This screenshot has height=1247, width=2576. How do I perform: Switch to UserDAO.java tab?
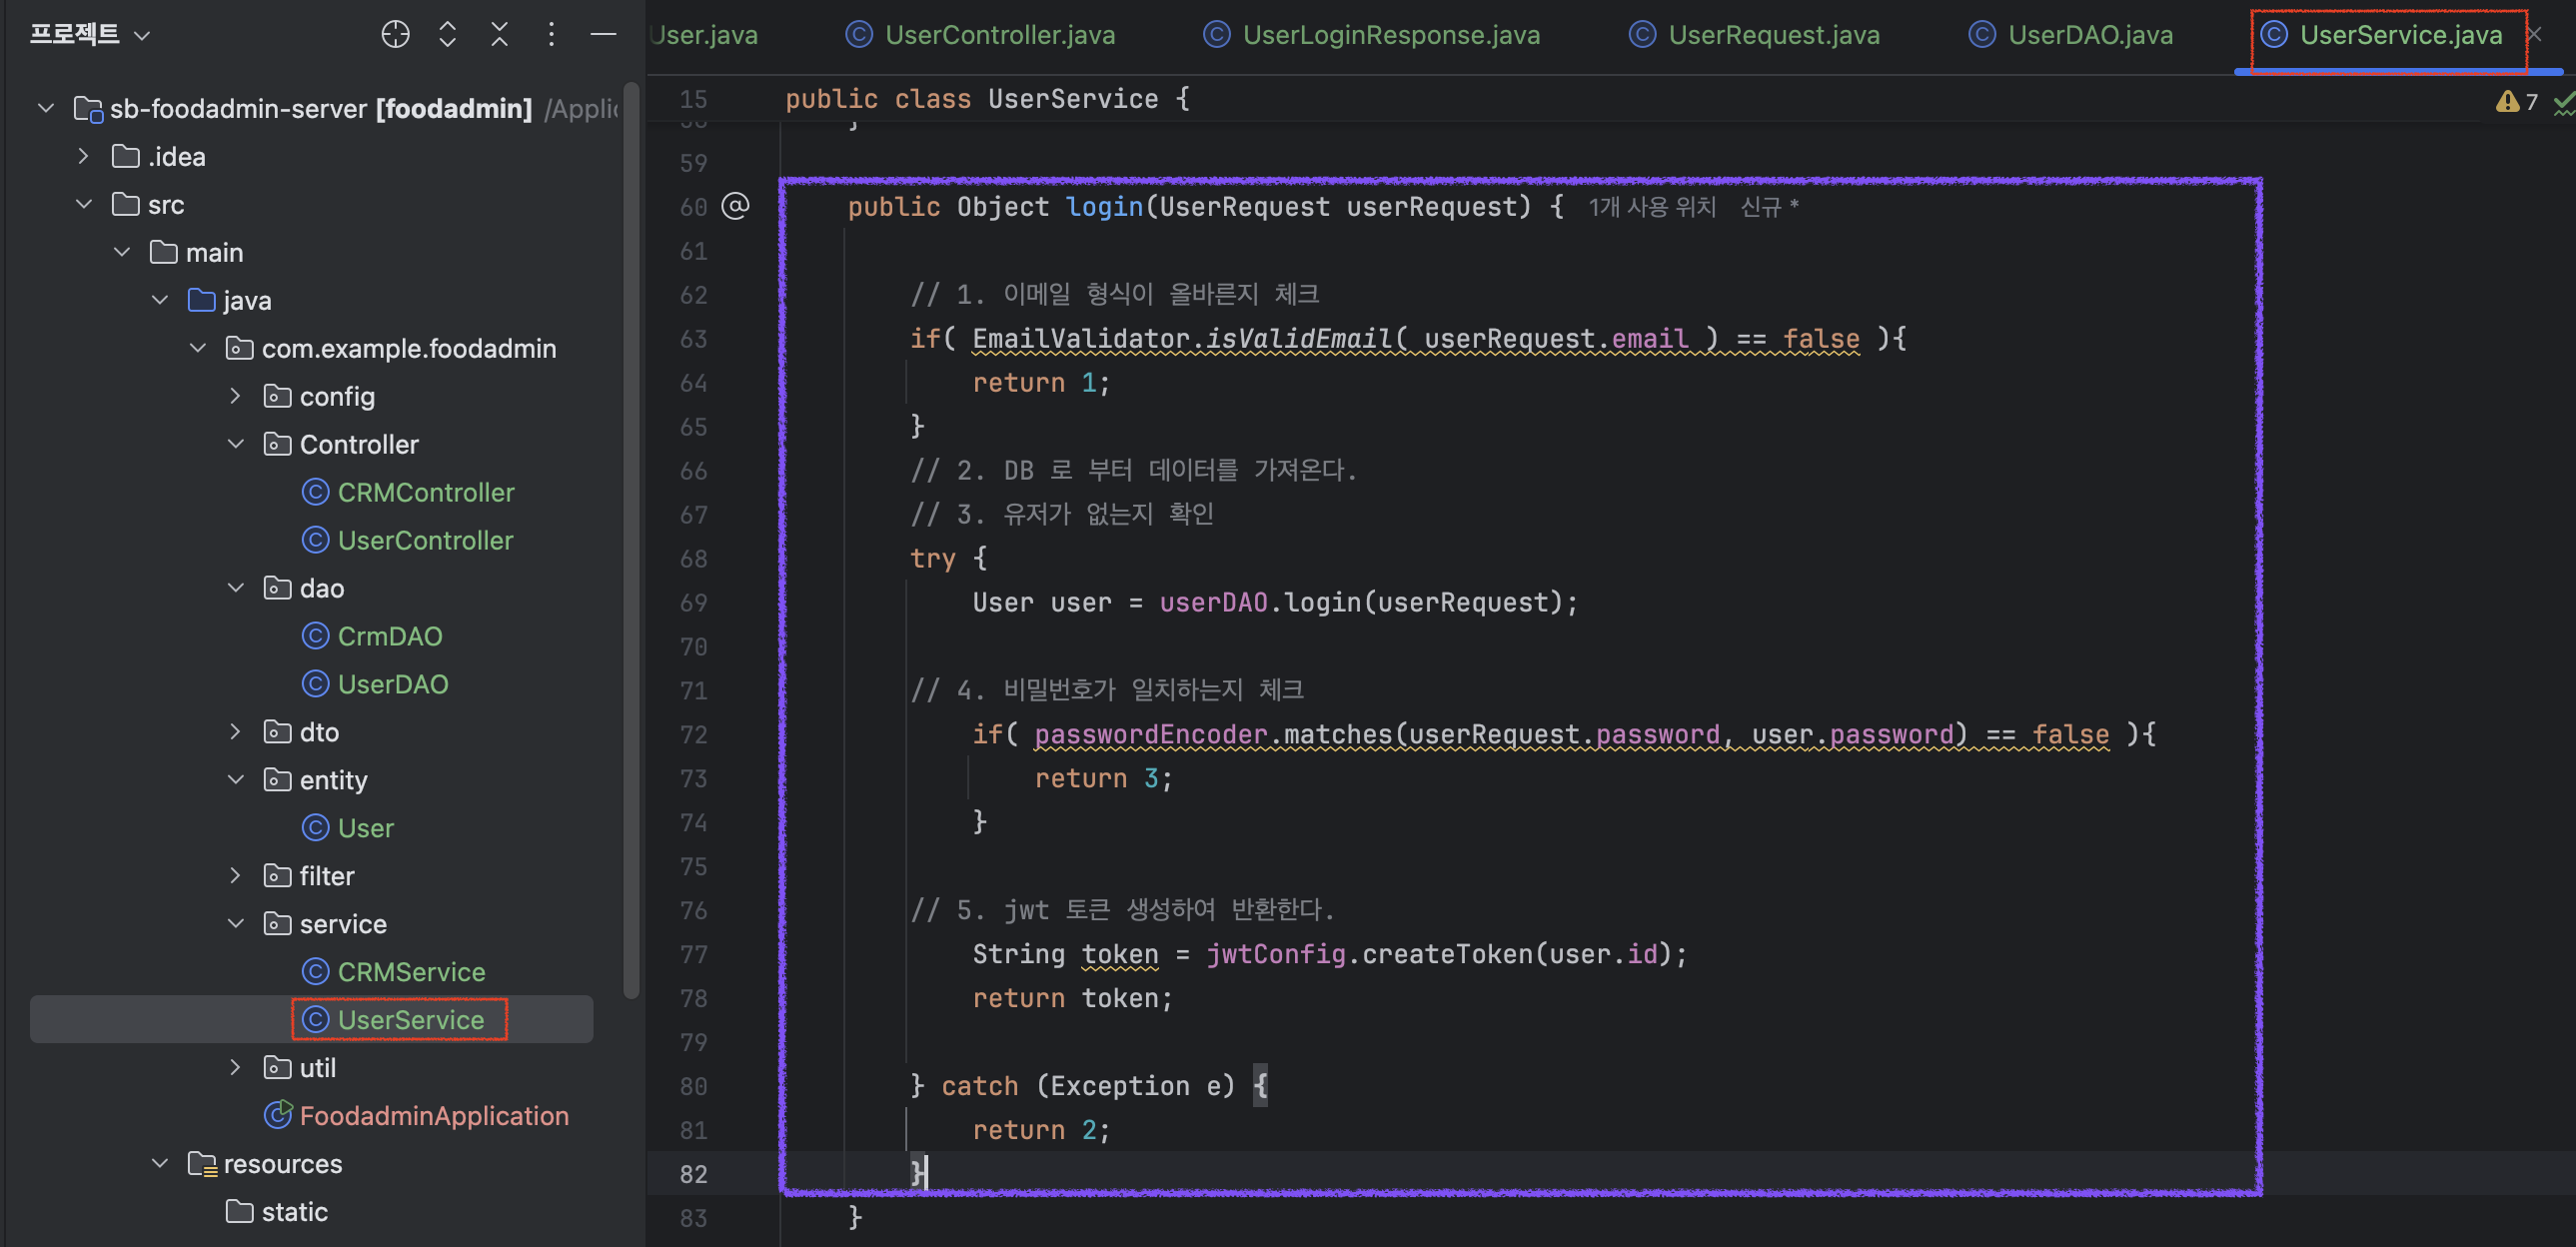[2071, 35]
